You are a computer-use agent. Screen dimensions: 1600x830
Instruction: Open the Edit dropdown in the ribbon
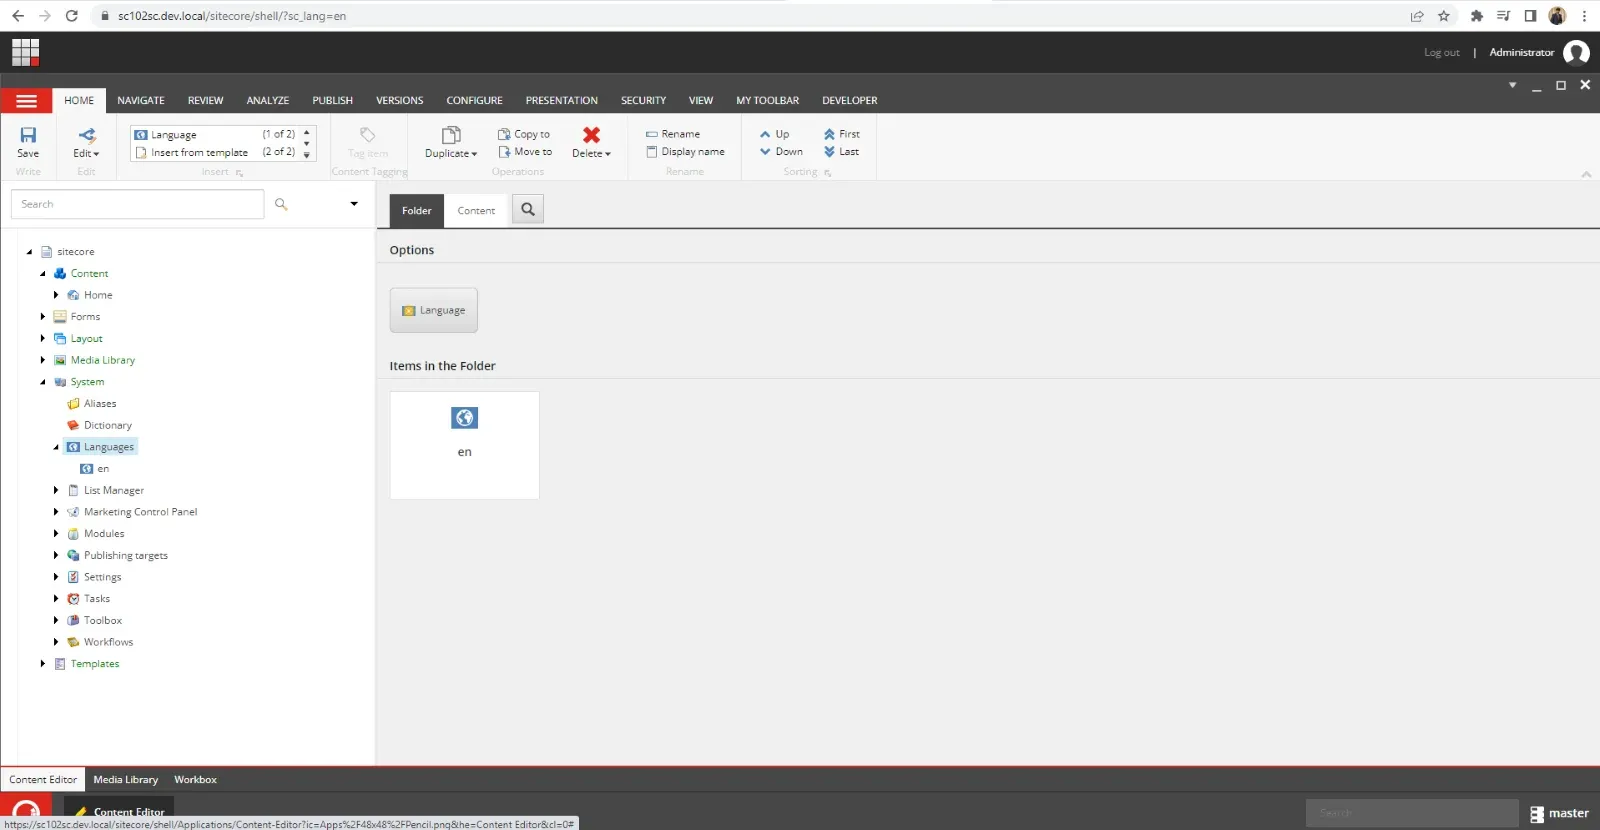click(x=86, y=142)
